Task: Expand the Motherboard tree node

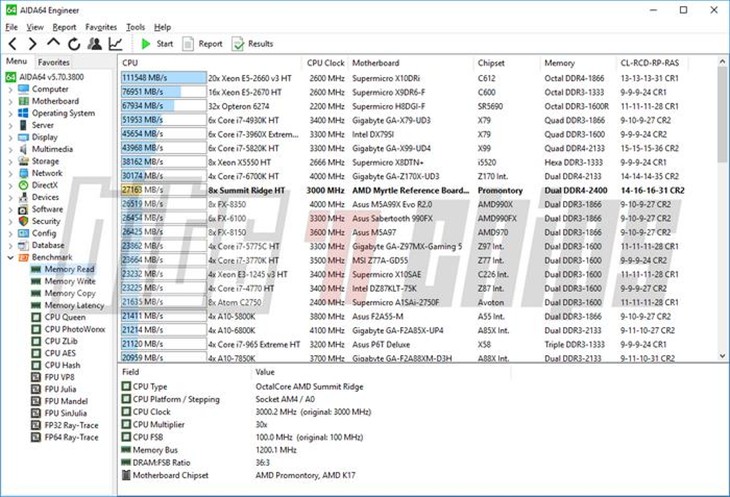Action: 11,101
